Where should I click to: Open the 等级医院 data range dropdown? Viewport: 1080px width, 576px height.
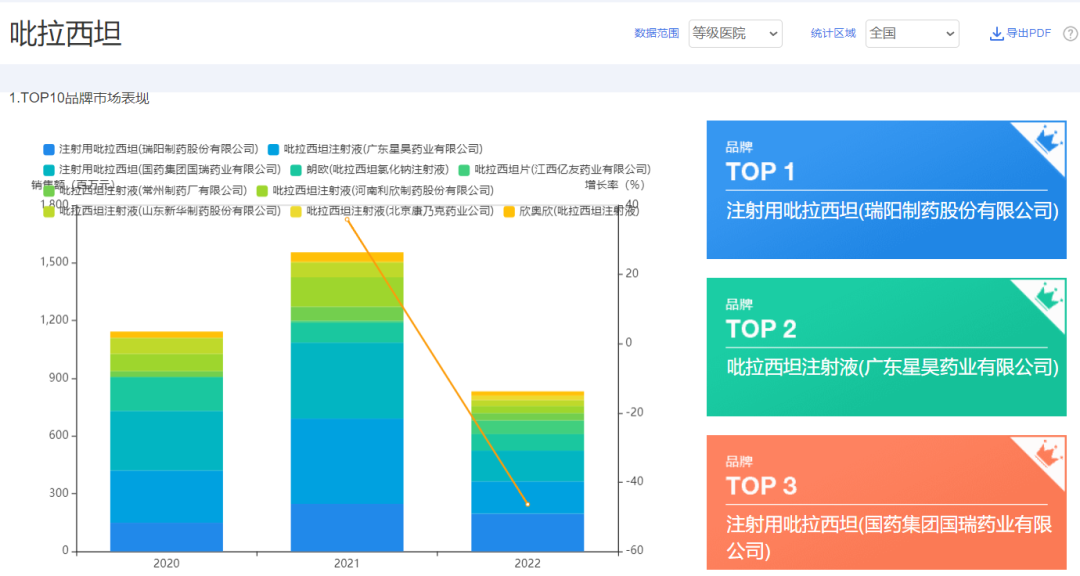pos(735,33)
